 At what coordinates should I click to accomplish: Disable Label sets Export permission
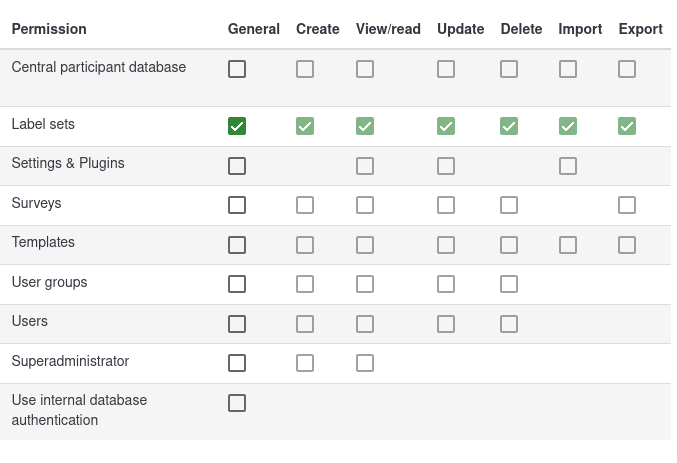tap(627, 126)
